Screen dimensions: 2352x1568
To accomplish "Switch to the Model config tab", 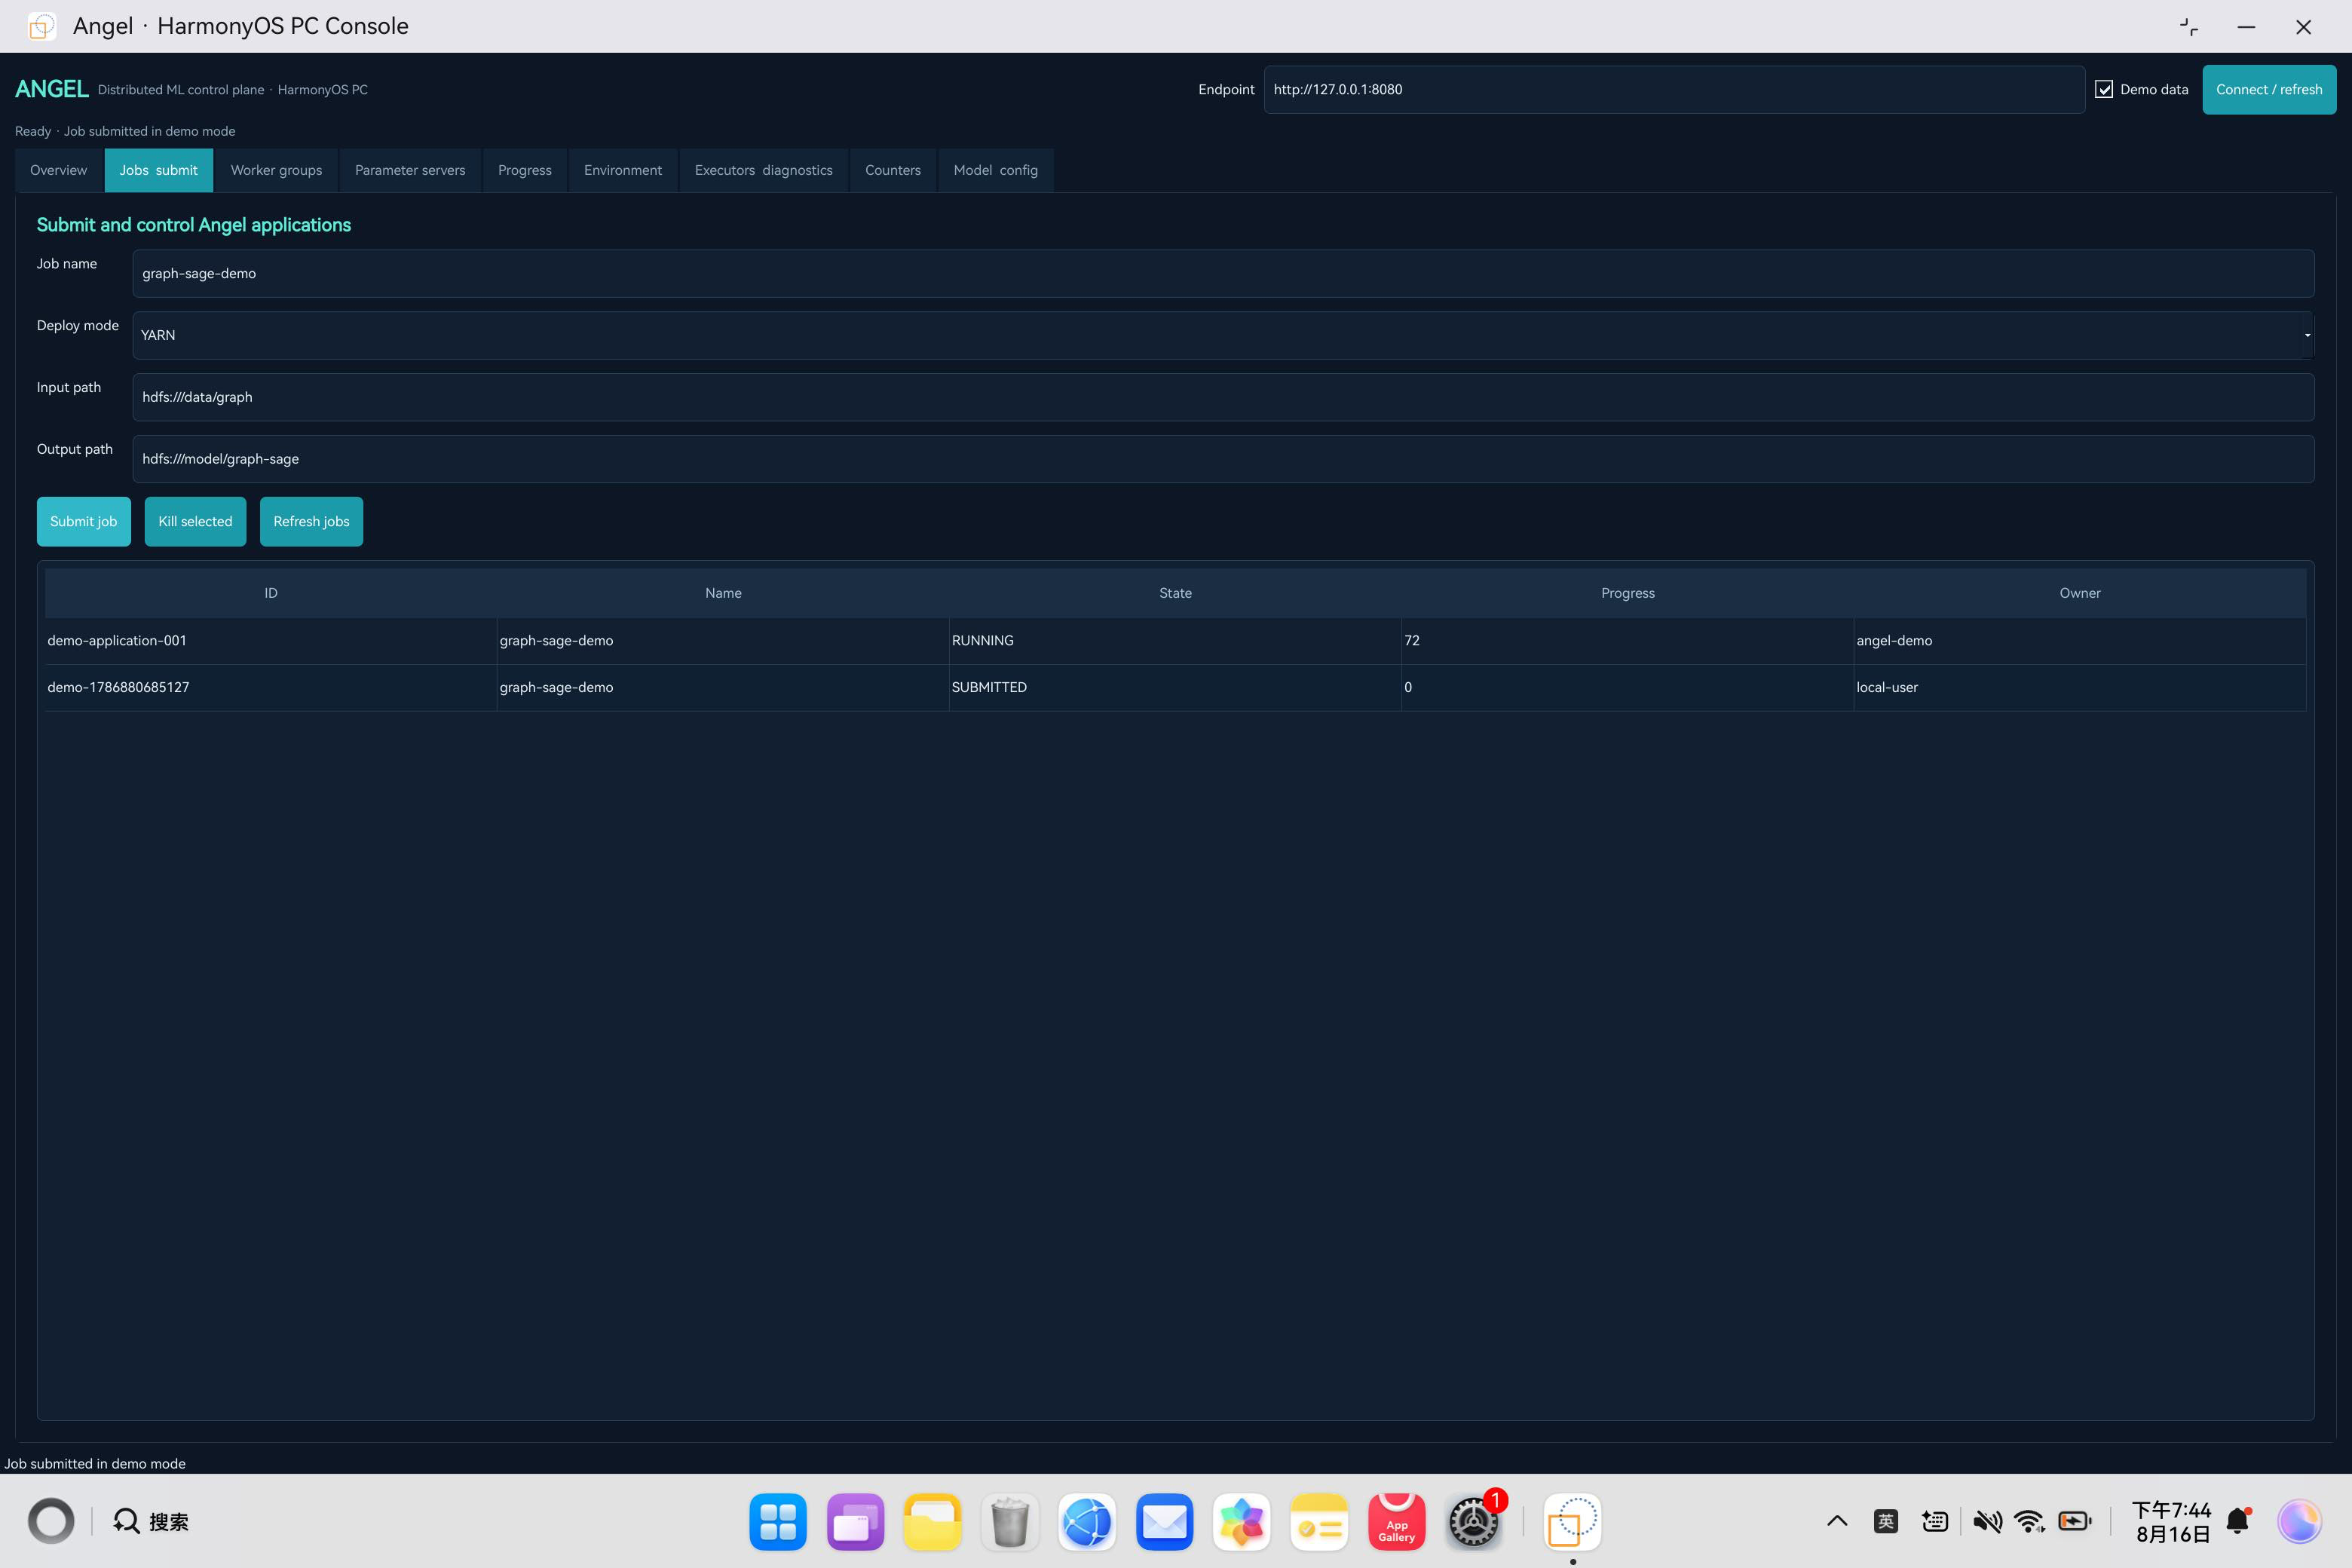I will 995,170.
